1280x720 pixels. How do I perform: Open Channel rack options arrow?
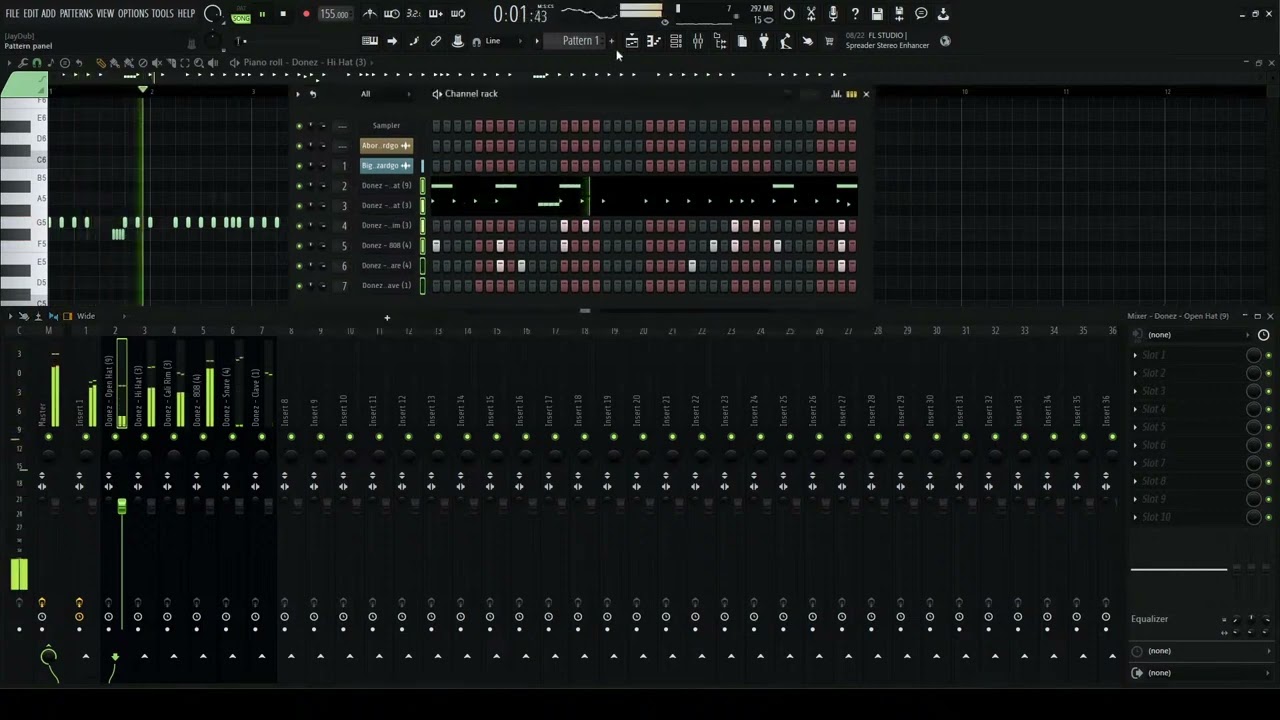[299, 94]
